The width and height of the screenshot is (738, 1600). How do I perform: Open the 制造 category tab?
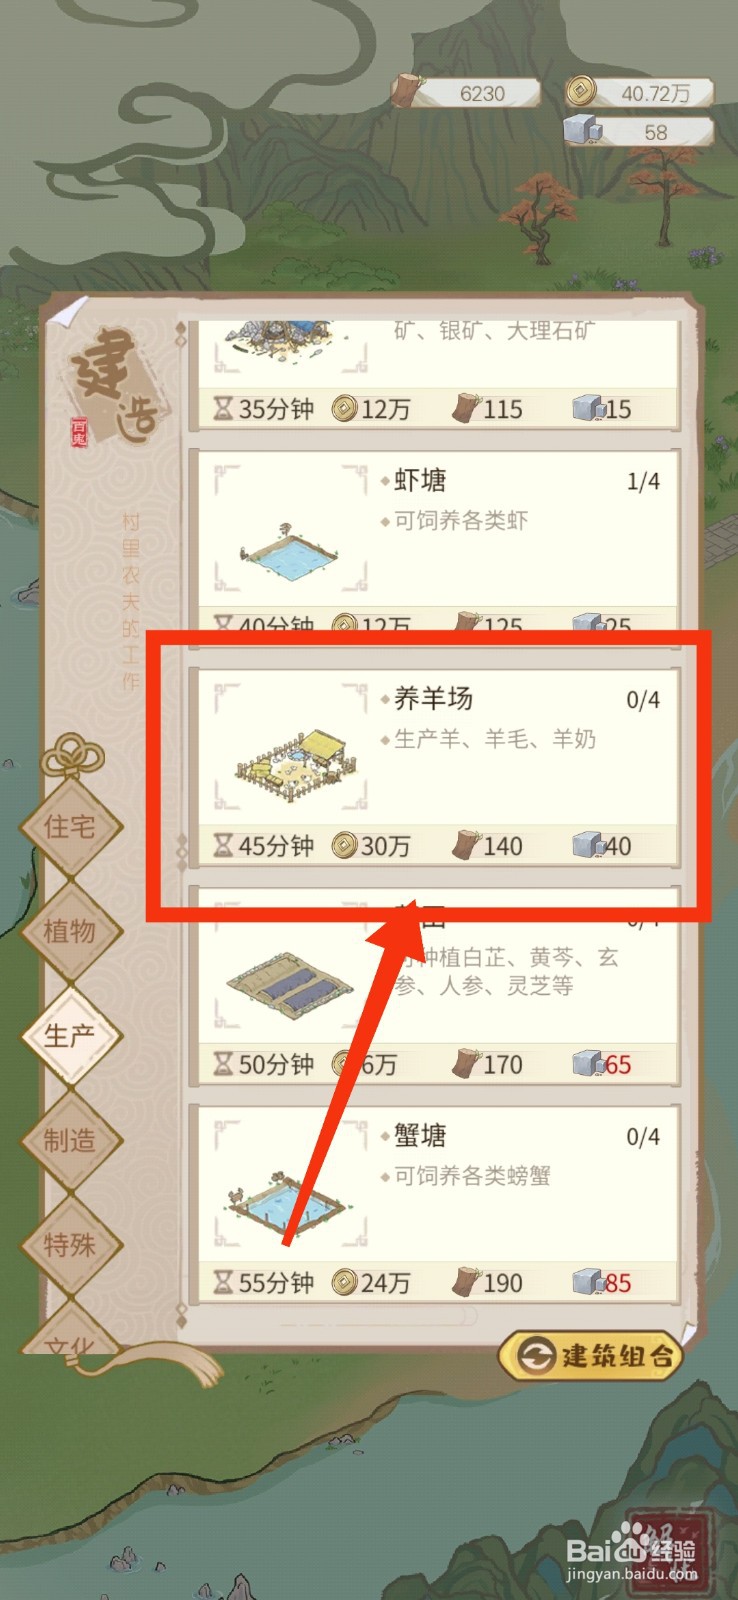click(69, 1140)
